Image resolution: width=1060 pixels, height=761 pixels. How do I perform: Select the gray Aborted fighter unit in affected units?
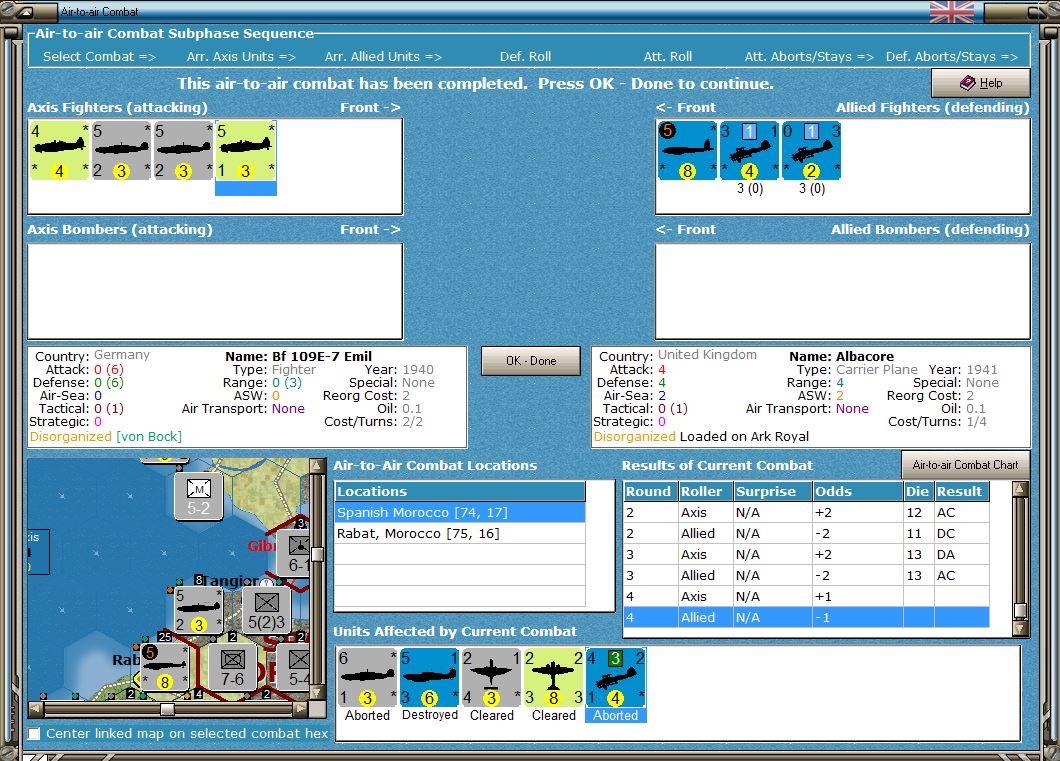click(x=367, y=678)
